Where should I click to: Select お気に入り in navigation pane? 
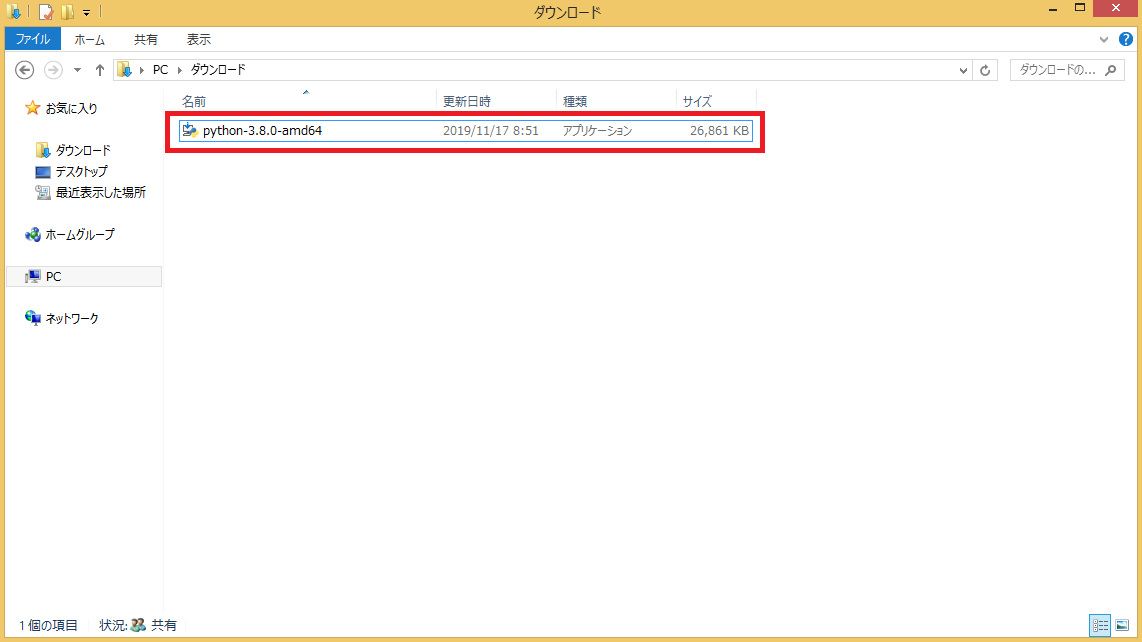[x=71, y=109]
